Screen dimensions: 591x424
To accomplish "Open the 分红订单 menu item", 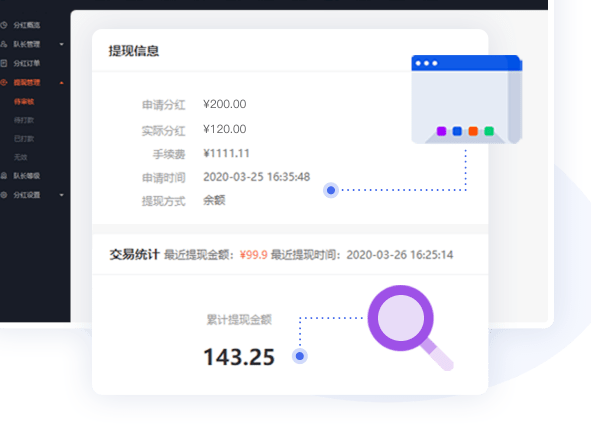I will pyautogui.click(x=27, y=63).
